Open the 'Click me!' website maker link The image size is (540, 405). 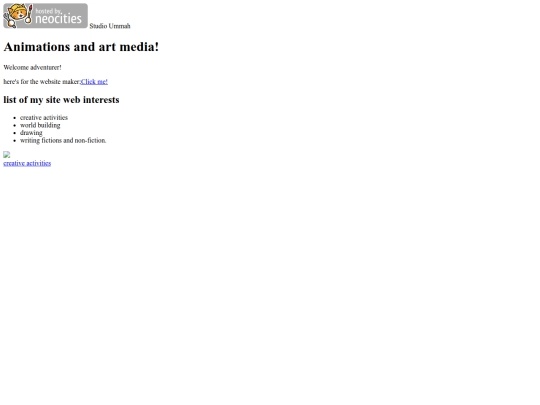94,82
